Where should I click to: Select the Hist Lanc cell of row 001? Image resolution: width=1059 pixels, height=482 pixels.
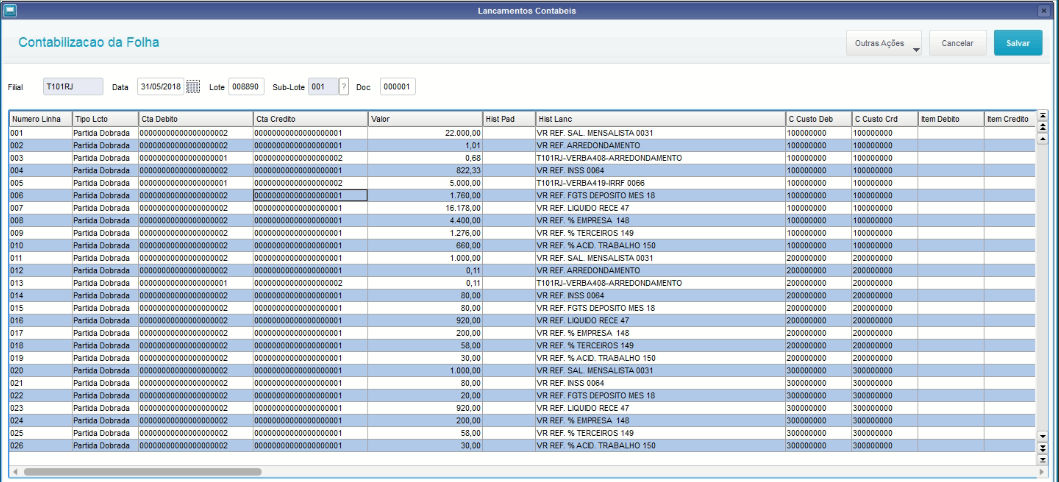click(x=661, y=133)
